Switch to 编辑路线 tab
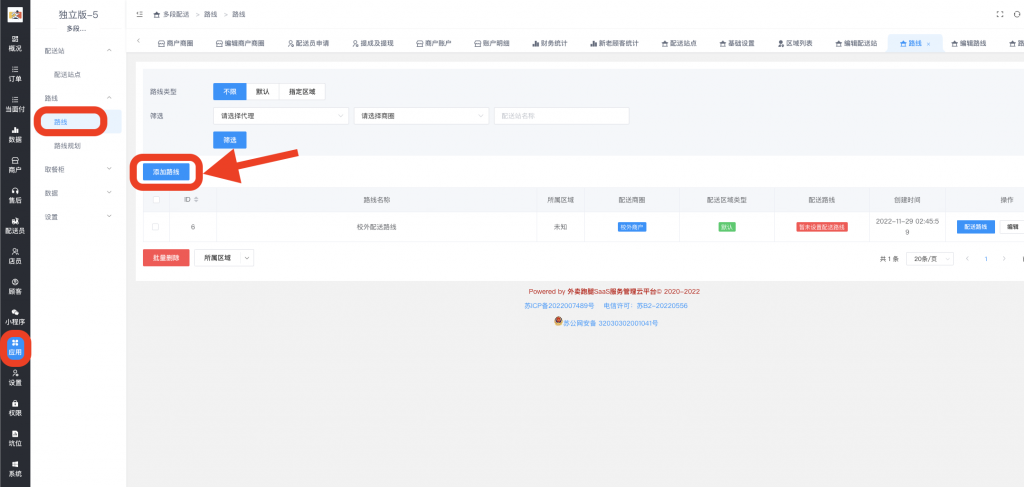This screenshot has height=487, width=1024. [968, 44]
